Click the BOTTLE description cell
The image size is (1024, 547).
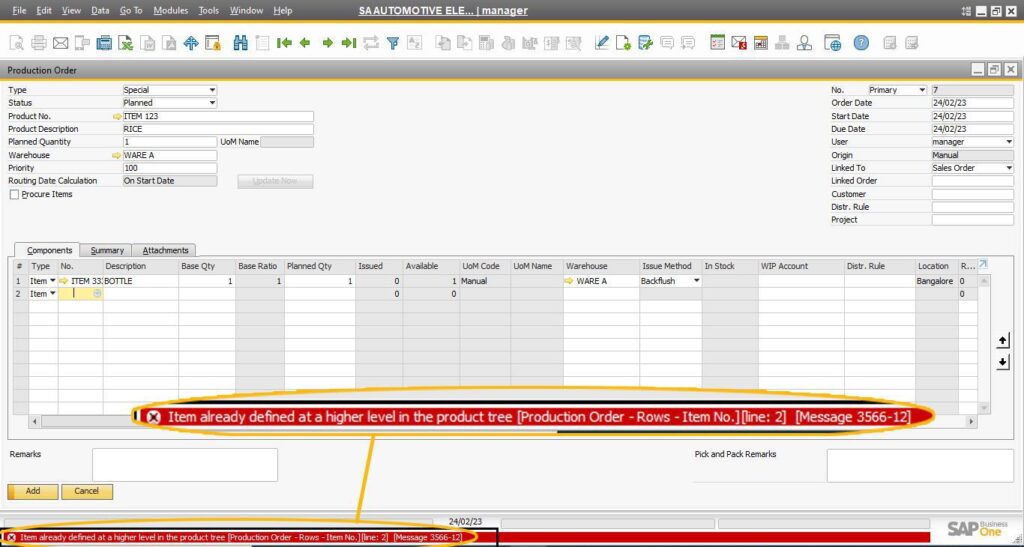[x=140, y=281]
